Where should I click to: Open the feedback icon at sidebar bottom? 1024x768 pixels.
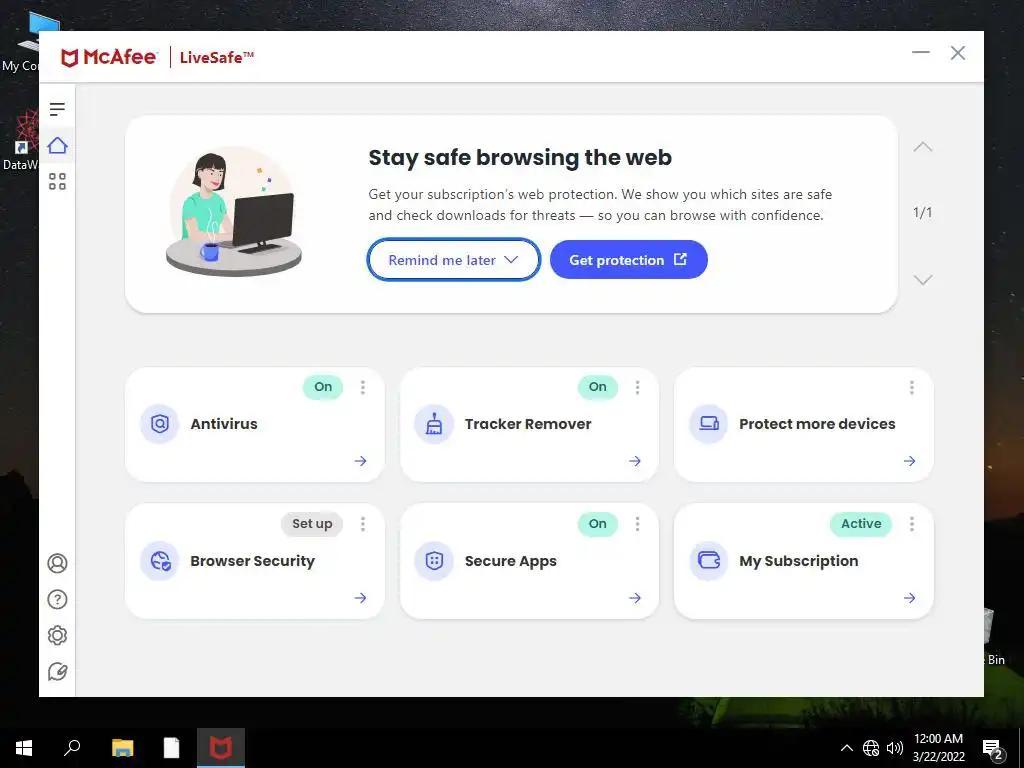click(57, 671)
